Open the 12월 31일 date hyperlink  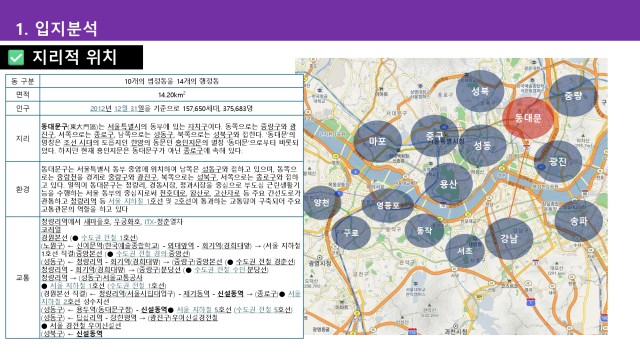(x=126, y=109)
